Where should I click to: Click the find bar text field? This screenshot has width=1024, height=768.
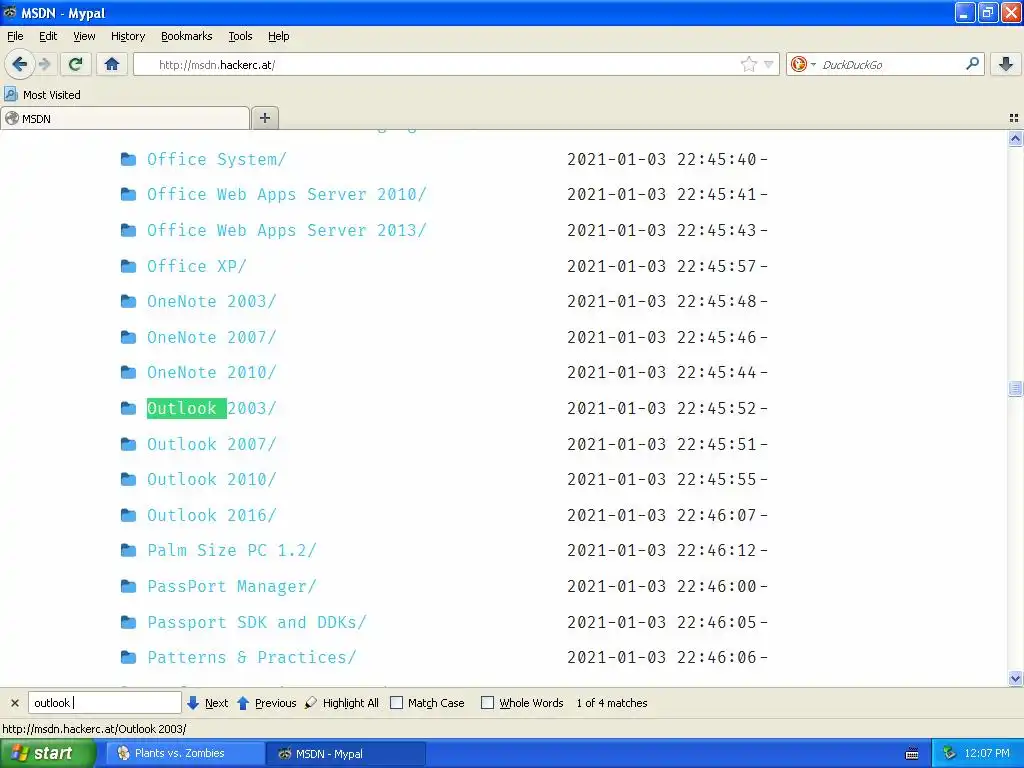tap(104, 703)
